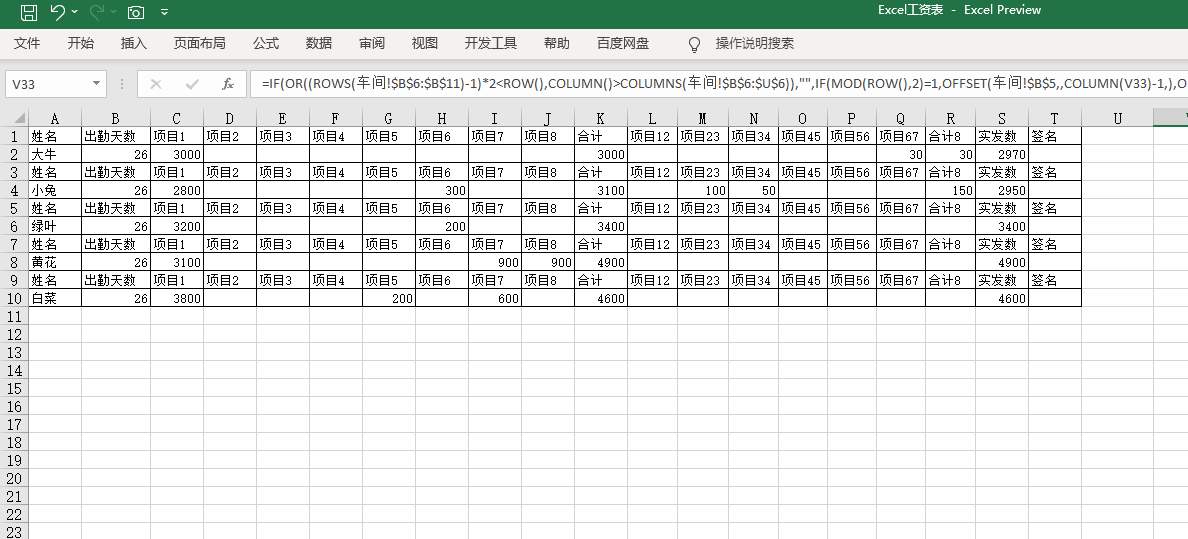1188x539 pixels.
Task: Click the Name Box showing V33
Action: point(47,84)
